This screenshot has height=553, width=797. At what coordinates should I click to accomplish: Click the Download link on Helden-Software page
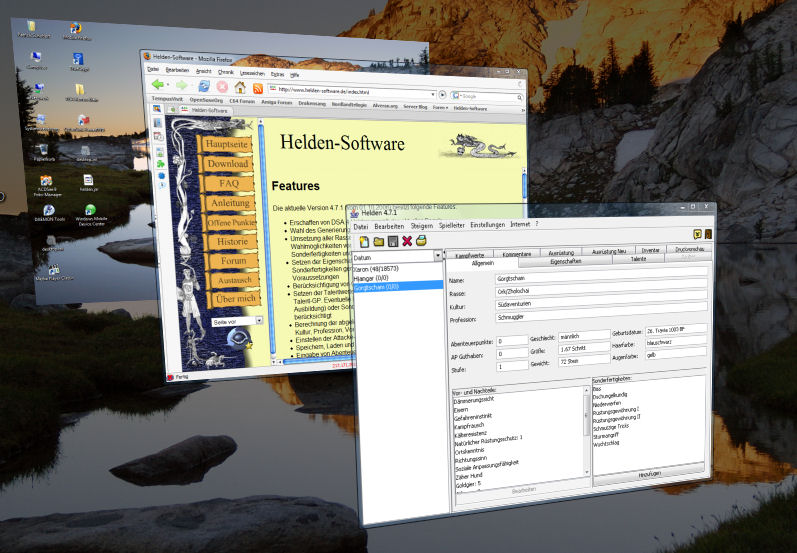(x=228, y=164)
